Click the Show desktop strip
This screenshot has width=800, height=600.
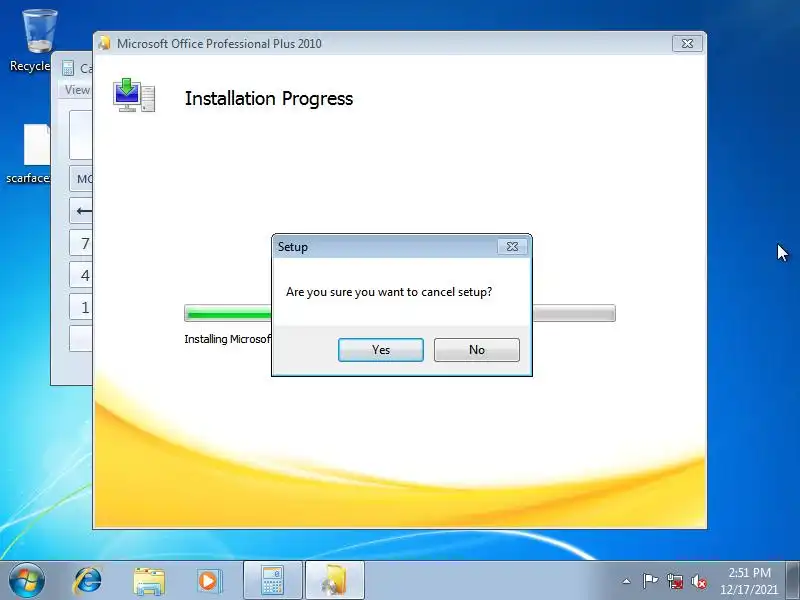pos(793,580)
